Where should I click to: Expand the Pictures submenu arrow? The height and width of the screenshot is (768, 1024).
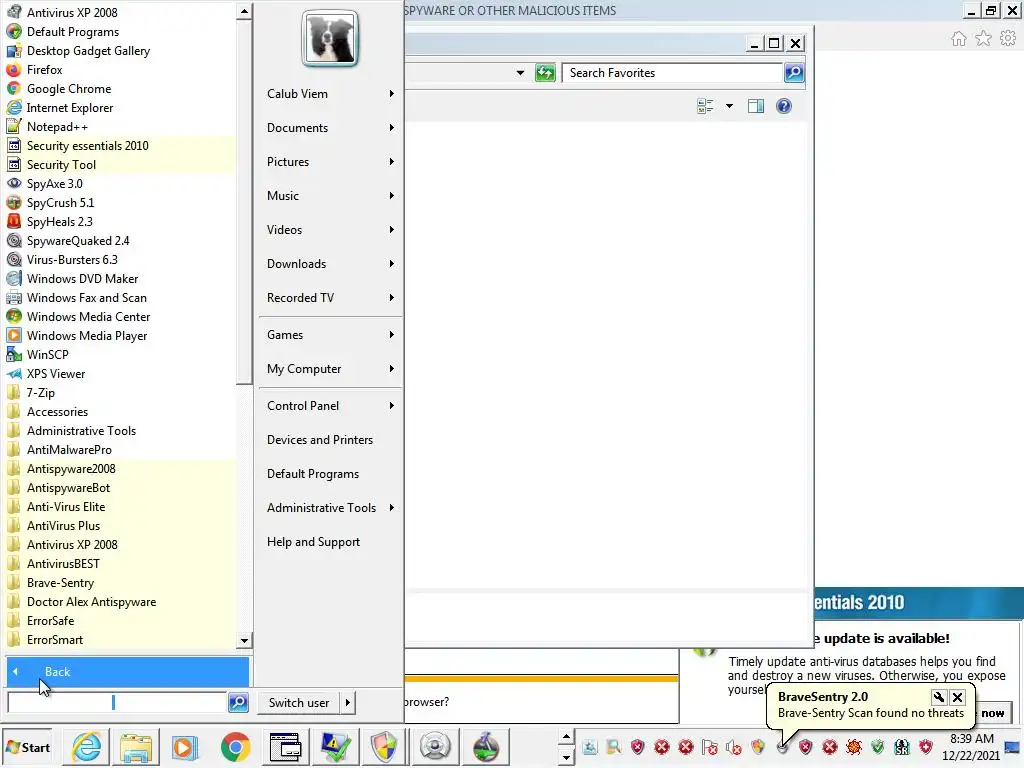[391, 161]
